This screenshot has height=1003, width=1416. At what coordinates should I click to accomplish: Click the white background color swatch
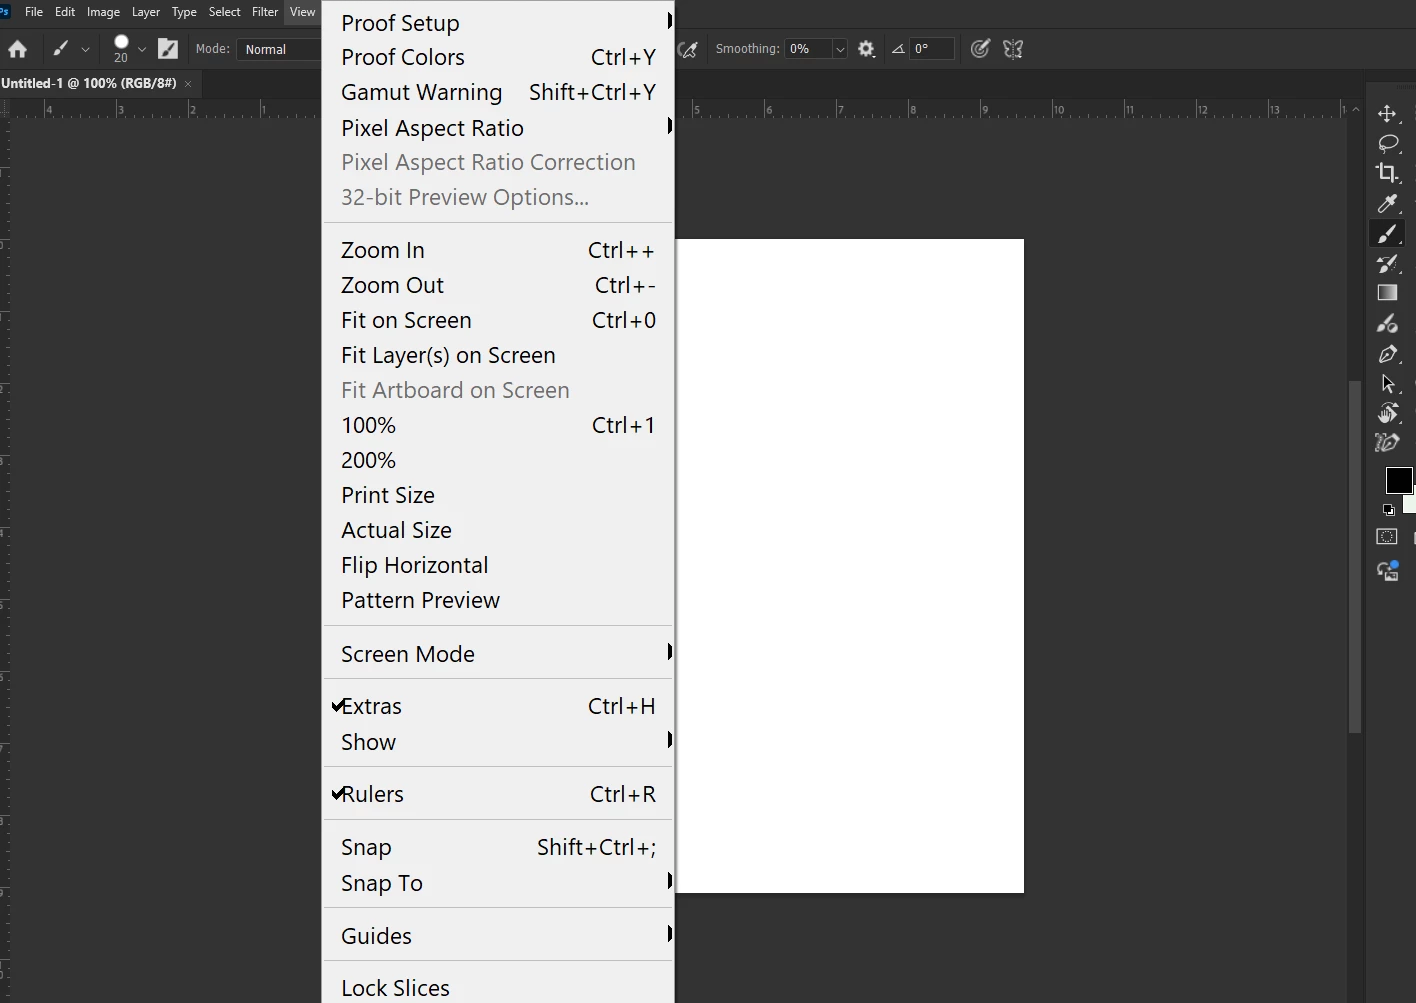1410,503
